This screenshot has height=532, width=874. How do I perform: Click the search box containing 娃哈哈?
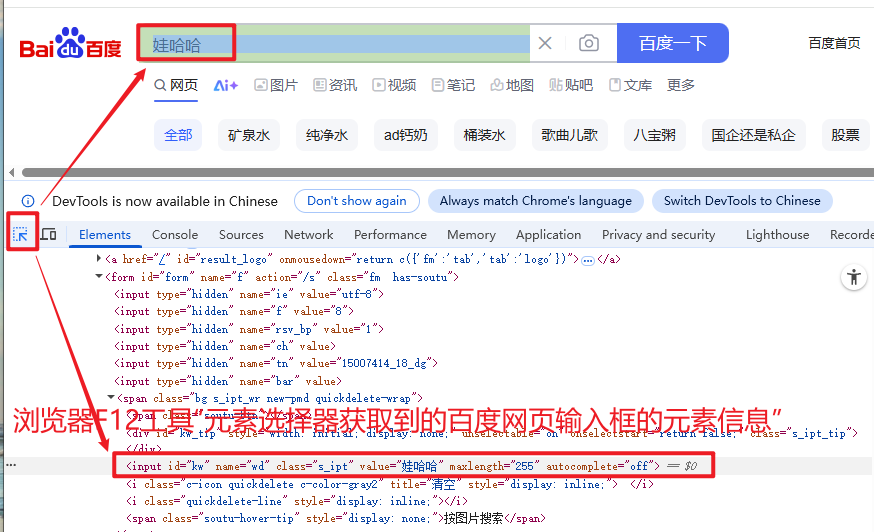coord(334,43)
